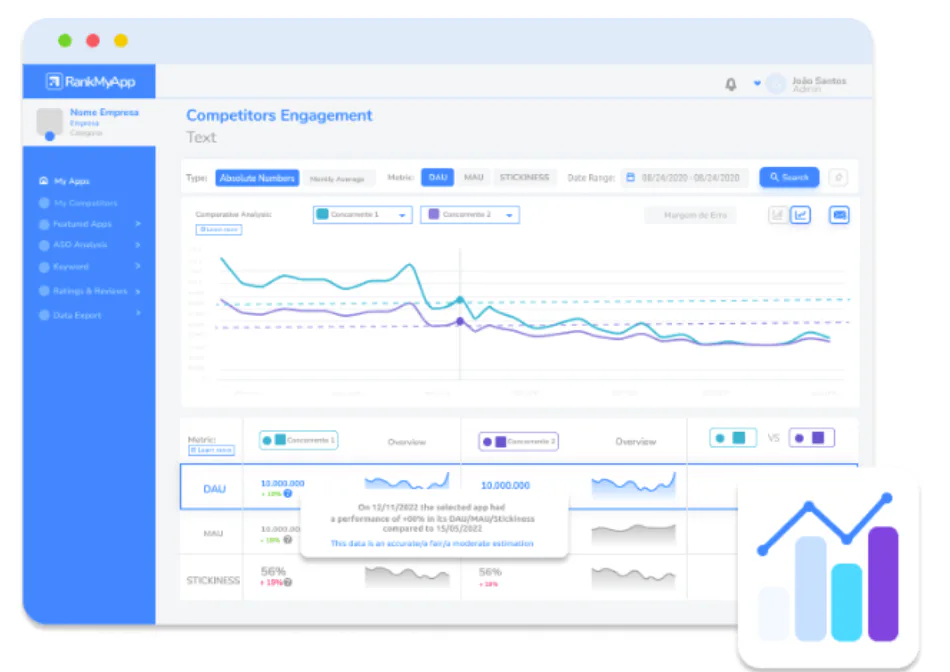950x672 pixels.
Task: Expand the Featured Apps chevron
Action: [138, 224]
